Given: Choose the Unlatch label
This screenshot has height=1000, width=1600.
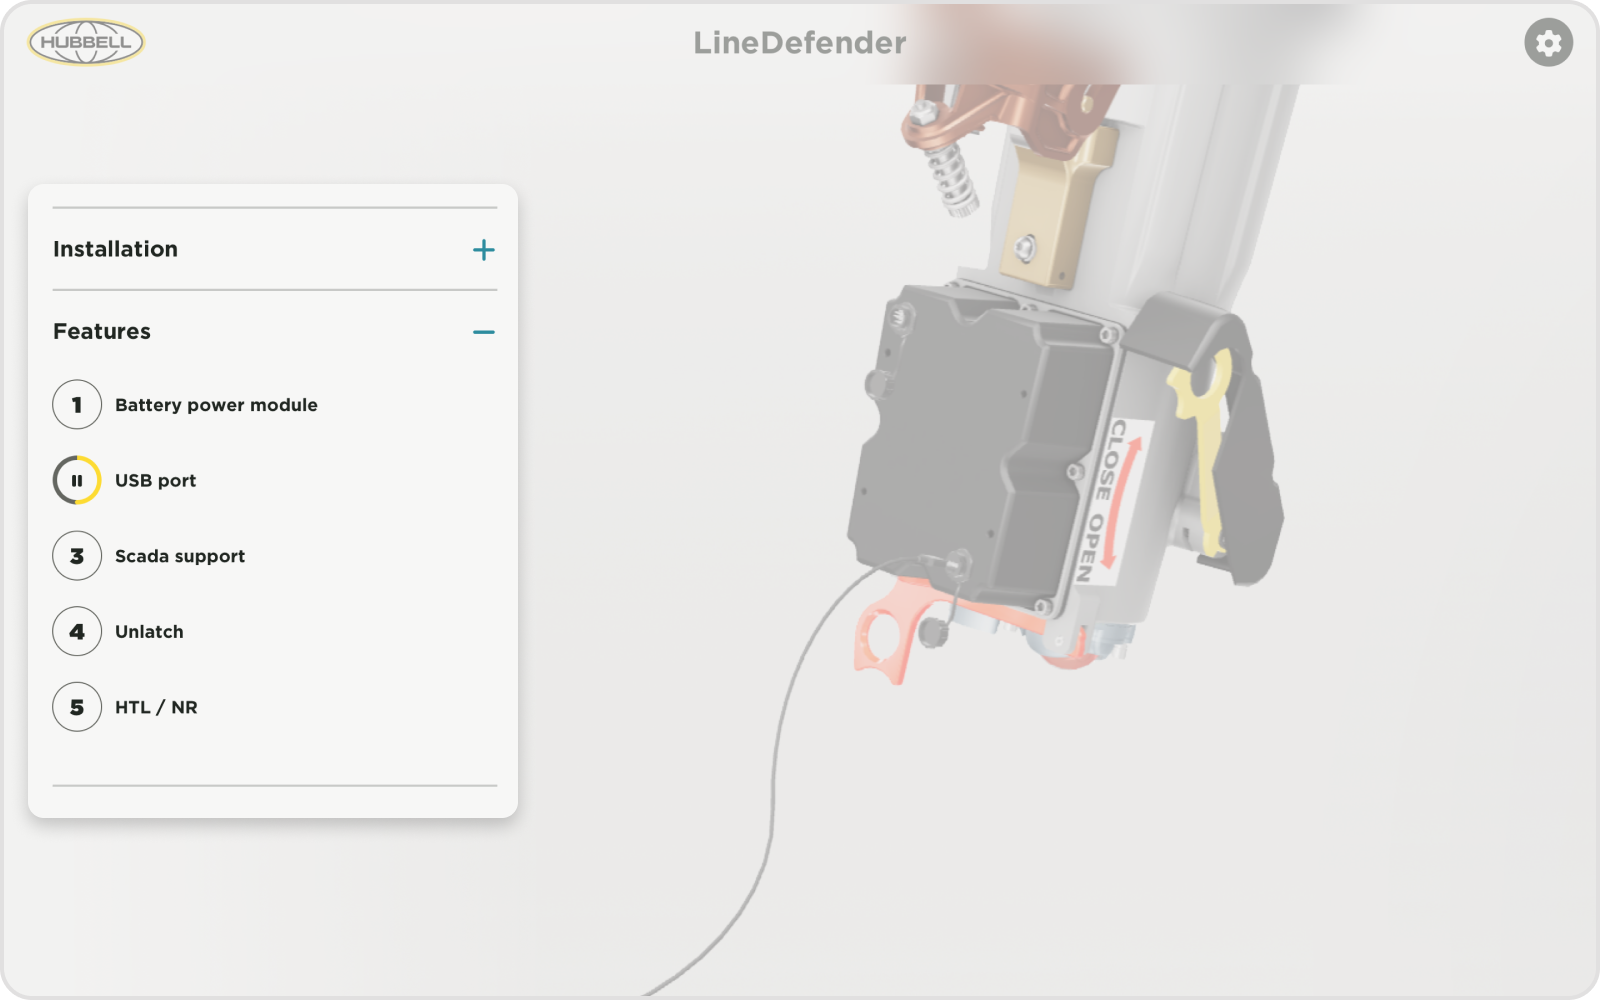Looking at the screenshot, I should pos(149,632).
